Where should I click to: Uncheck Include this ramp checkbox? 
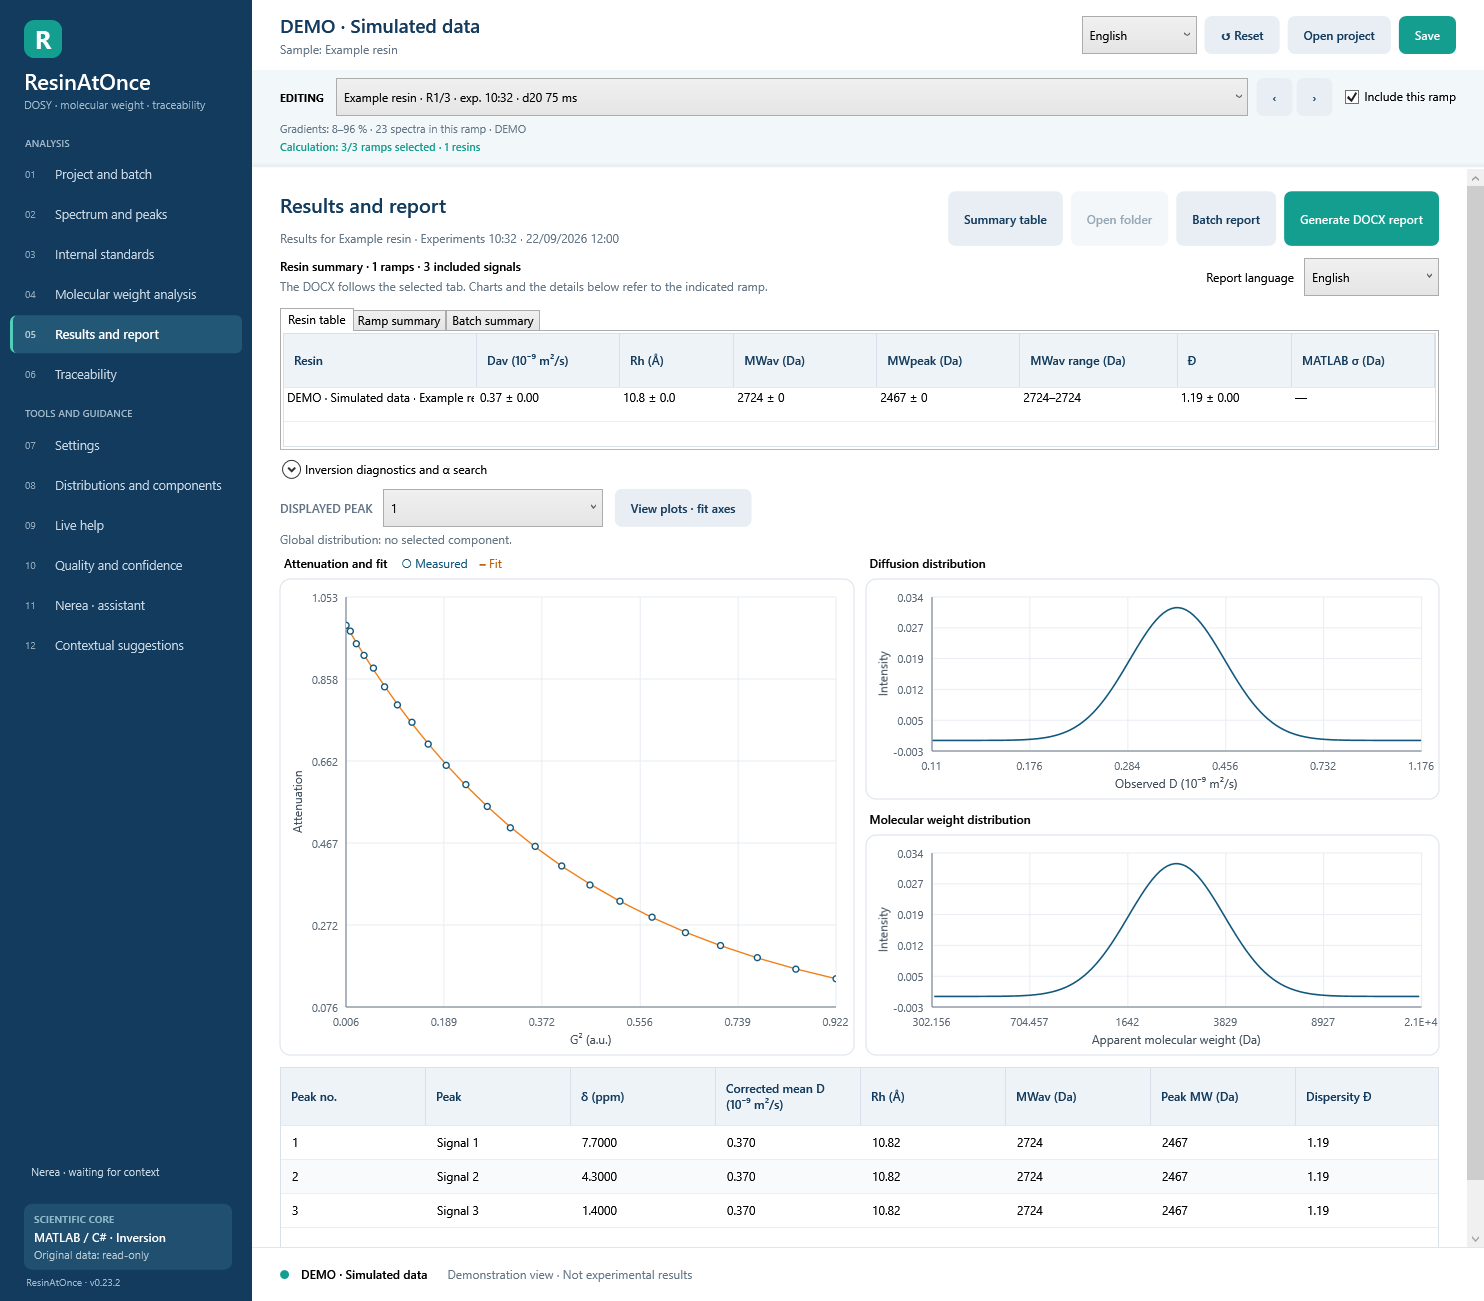1352,97
